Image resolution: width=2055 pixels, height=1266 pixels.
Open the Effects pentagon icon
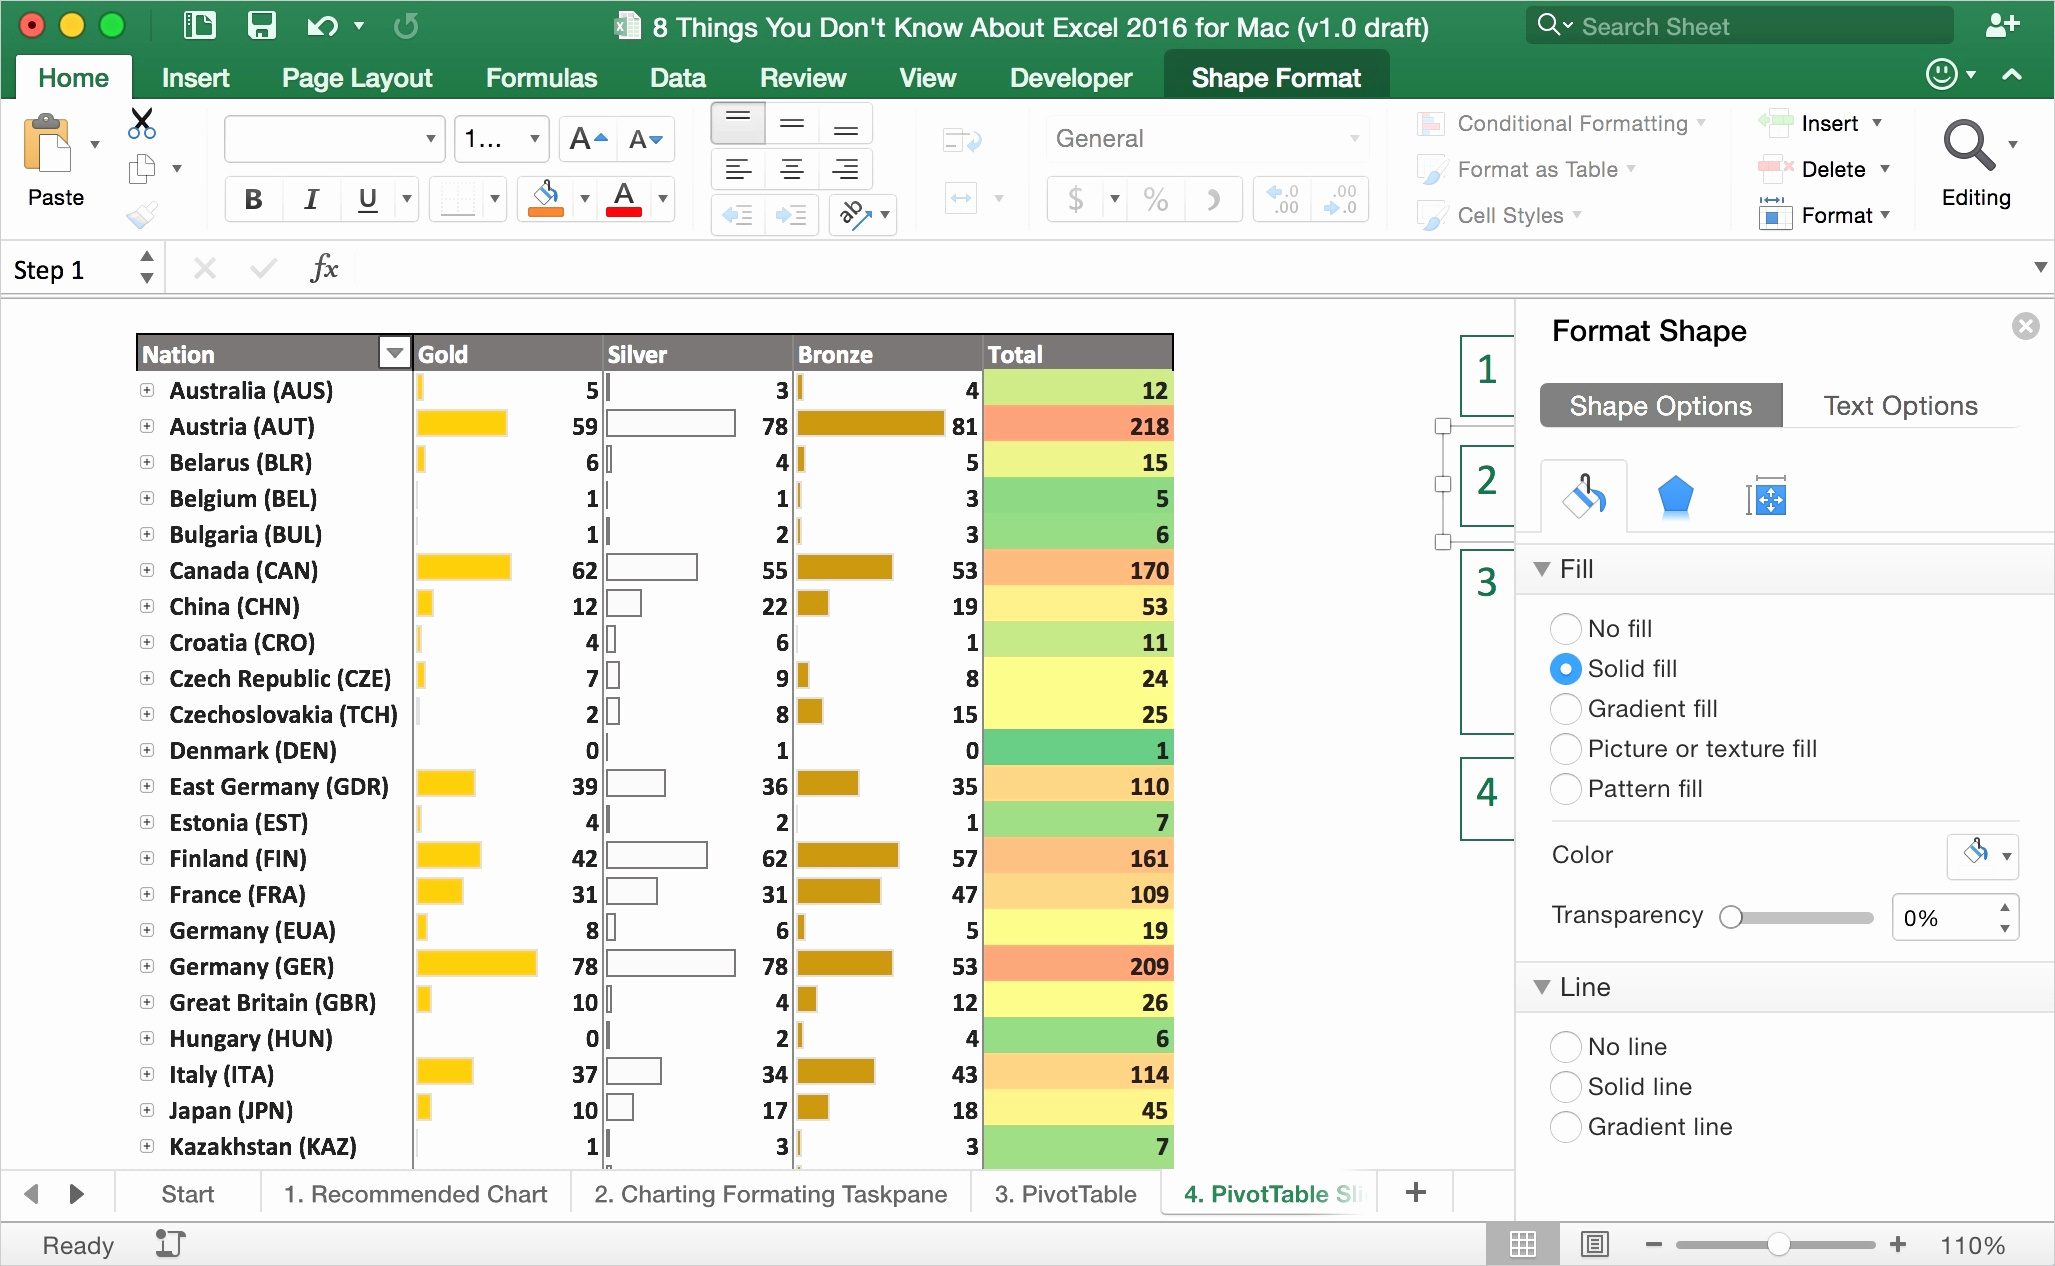[1675, 497]
